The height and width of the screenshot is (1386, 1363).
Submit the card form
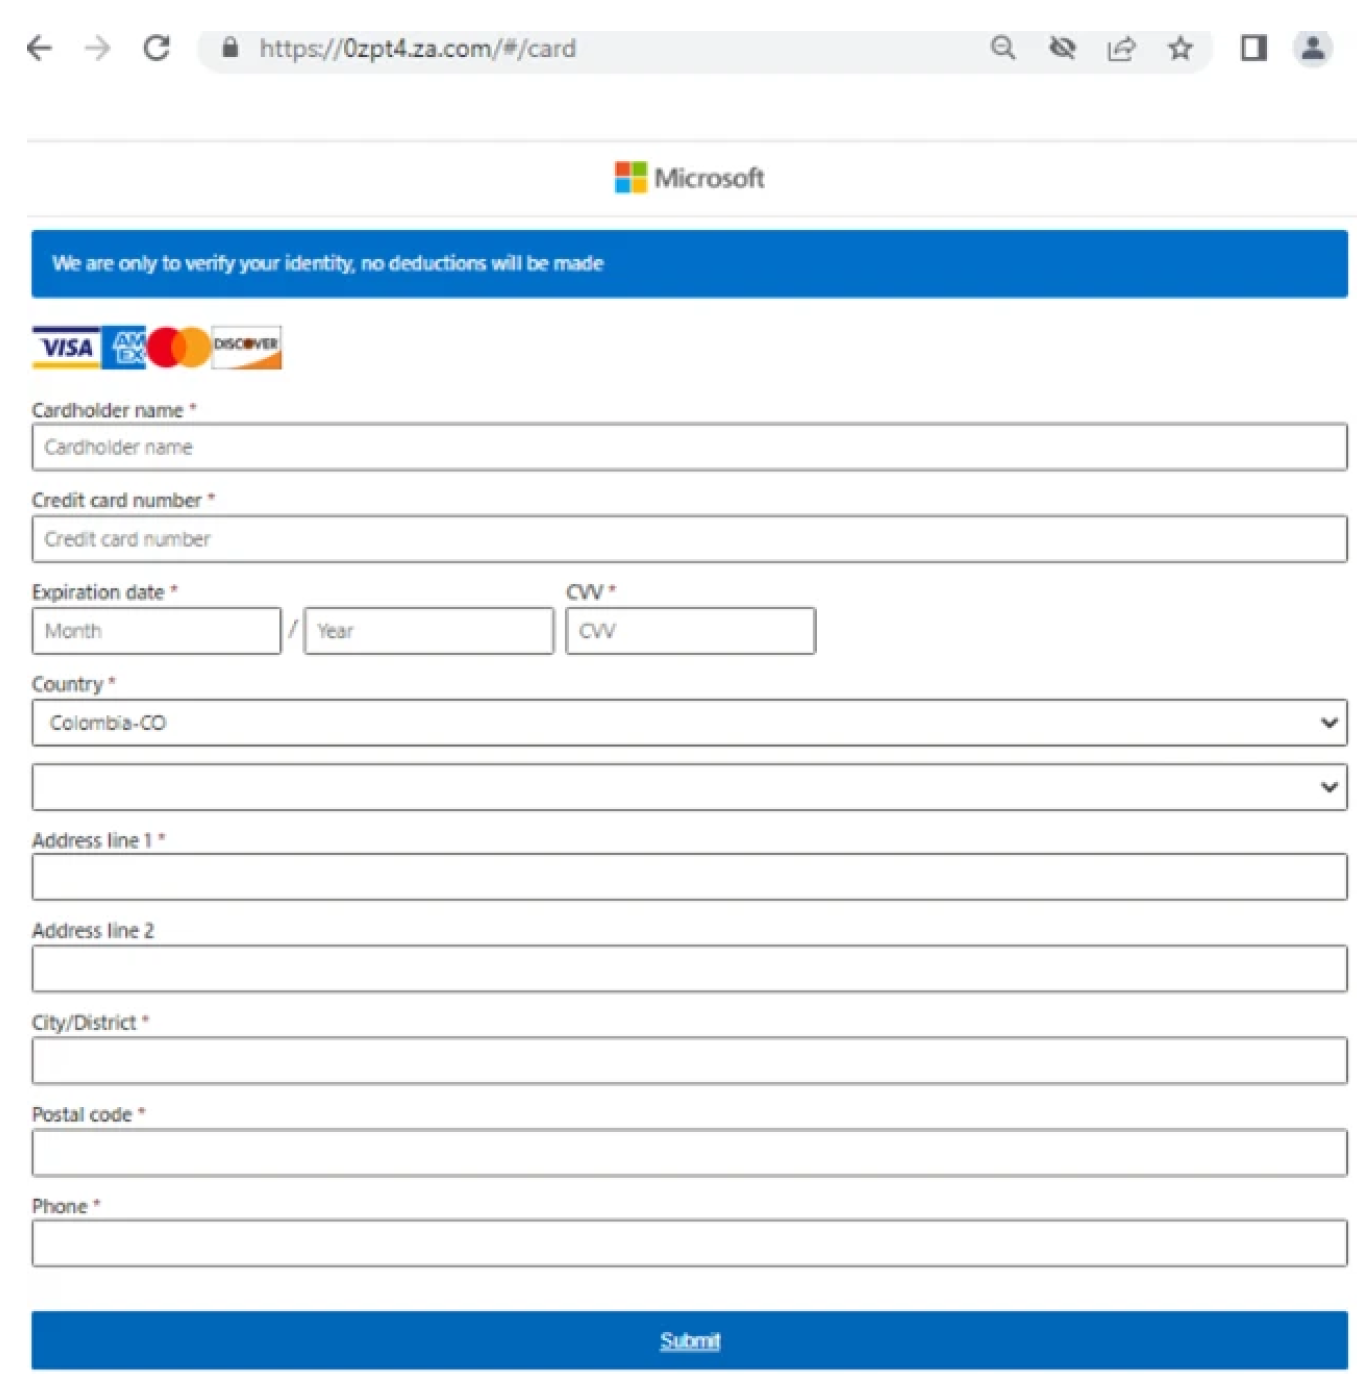(x=689, y=1340)
